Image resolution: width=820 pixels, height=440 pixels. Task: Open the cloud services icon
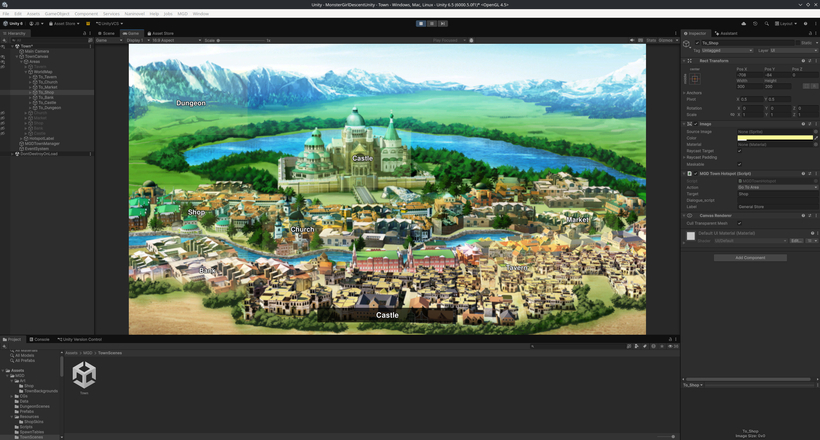coord(744,24)
